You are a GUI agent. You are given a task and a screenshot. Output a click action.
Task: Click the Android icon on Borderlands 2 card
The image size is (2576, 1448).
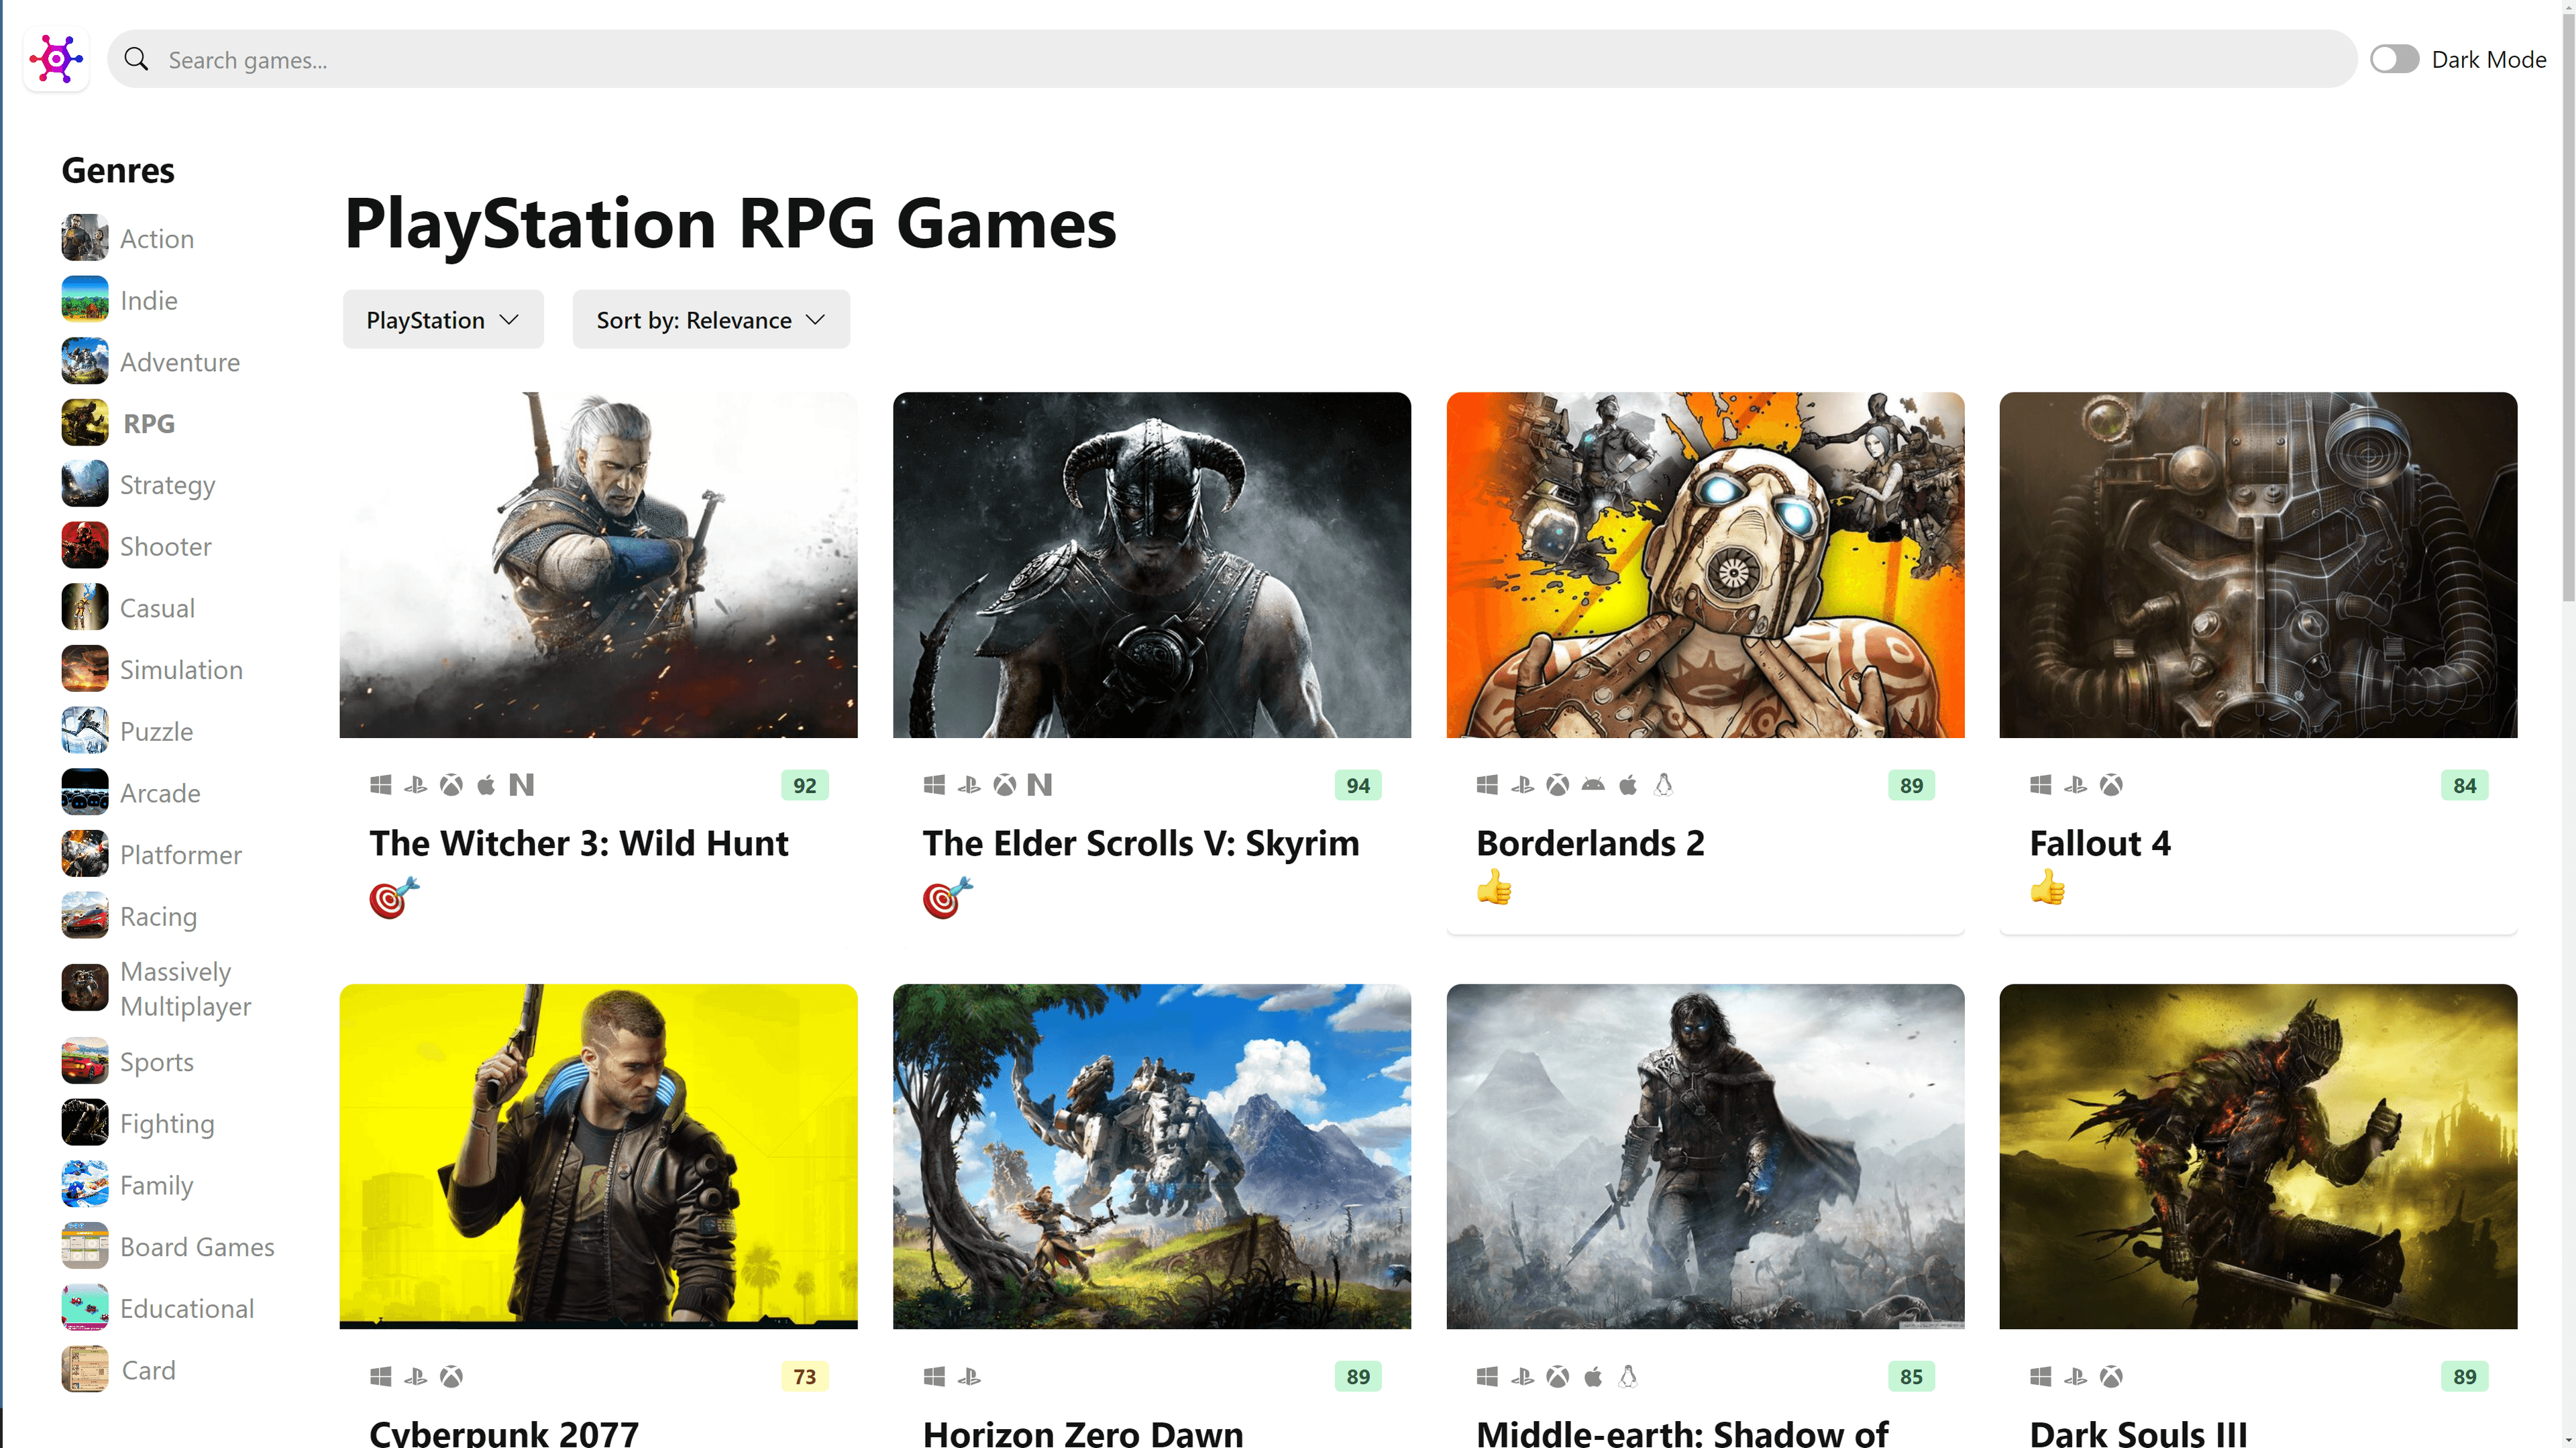1593,785
